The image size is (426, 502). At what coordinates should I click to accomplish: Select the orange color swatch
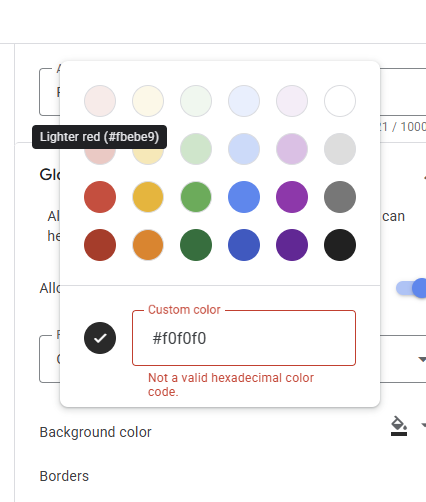[148, 245]
